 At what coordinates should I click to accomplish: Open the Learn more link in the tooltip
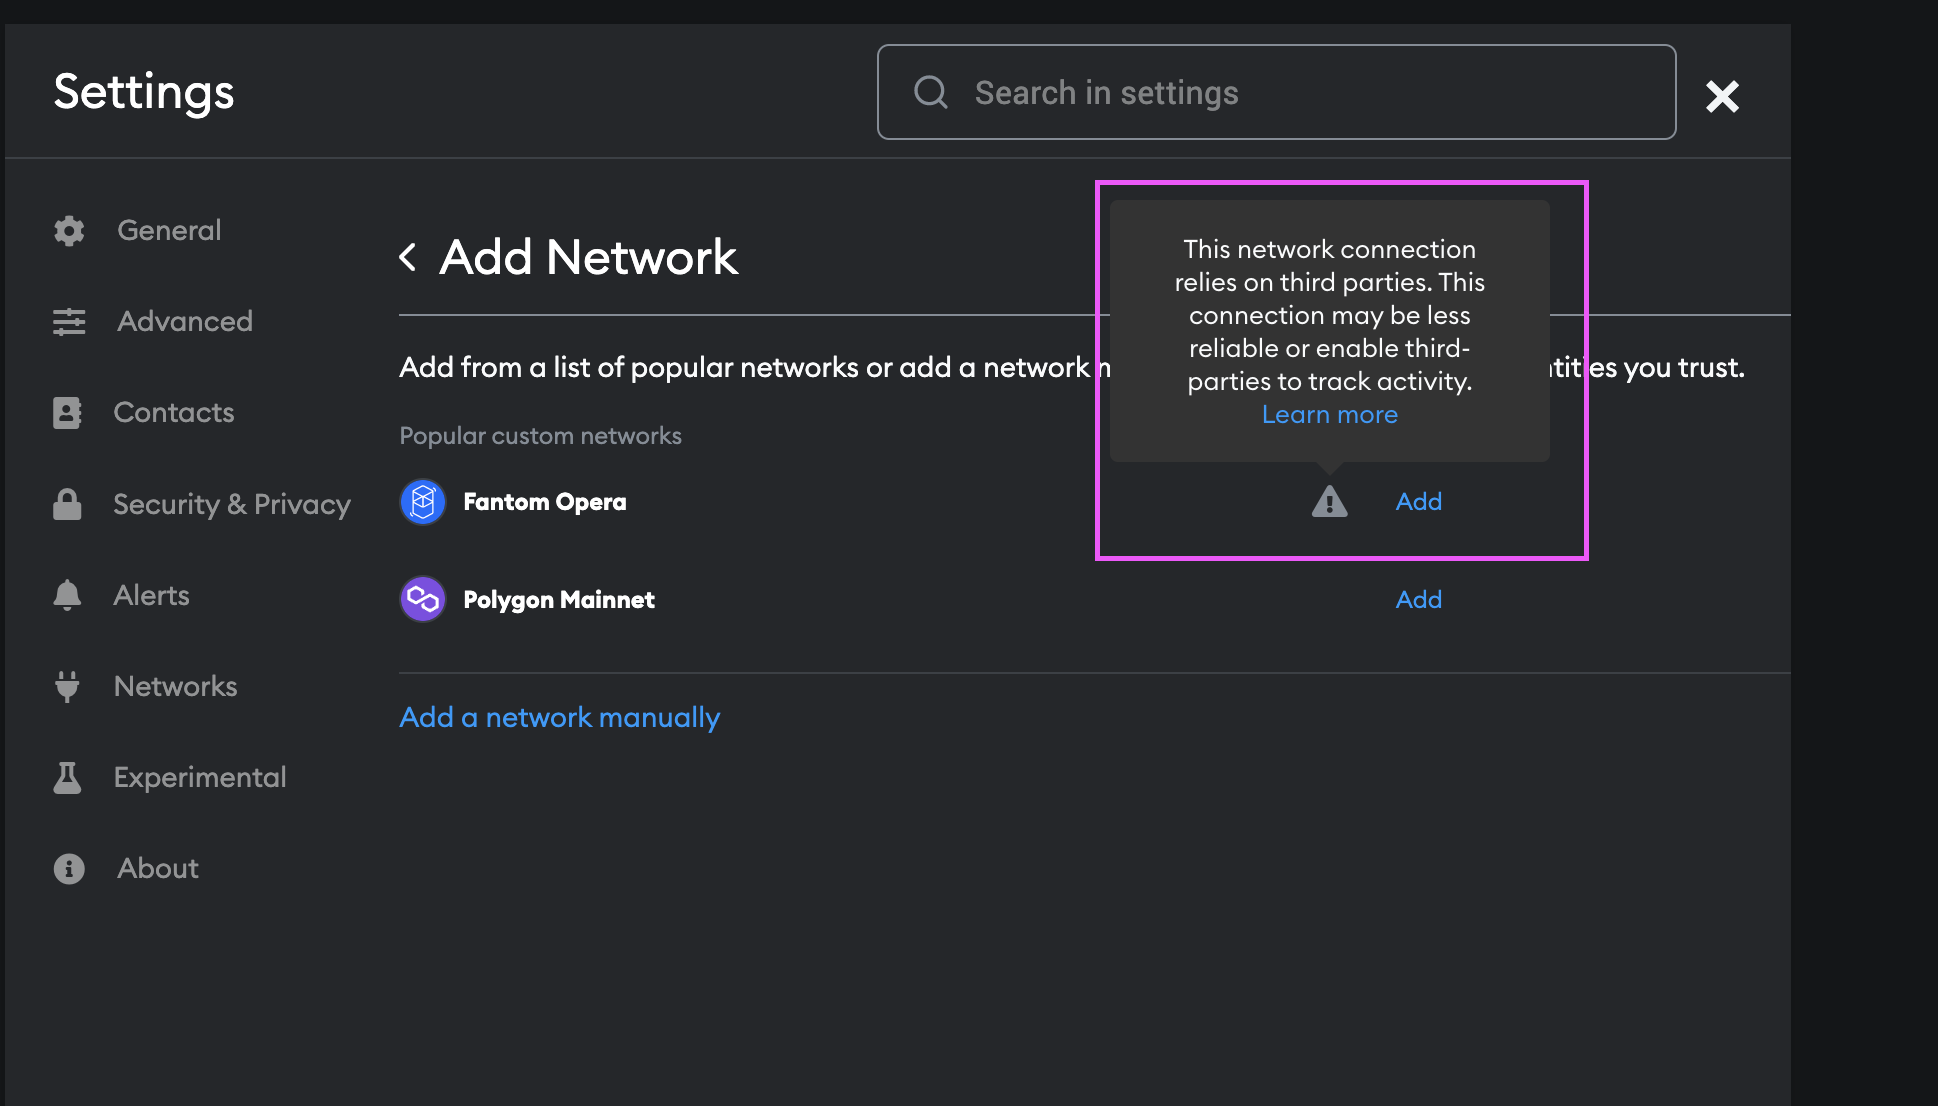click(1329, 415)
